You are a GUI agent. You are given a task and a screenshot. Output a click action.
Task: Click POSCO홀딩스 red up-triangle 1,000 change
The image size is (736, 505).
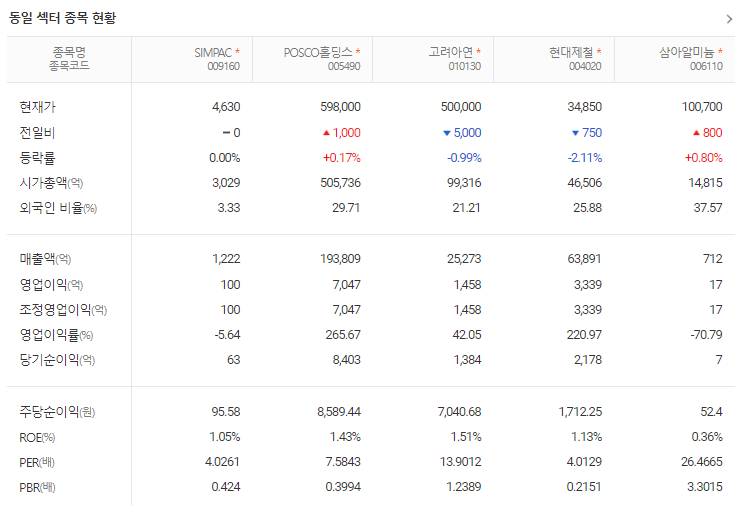coord(341,133)
